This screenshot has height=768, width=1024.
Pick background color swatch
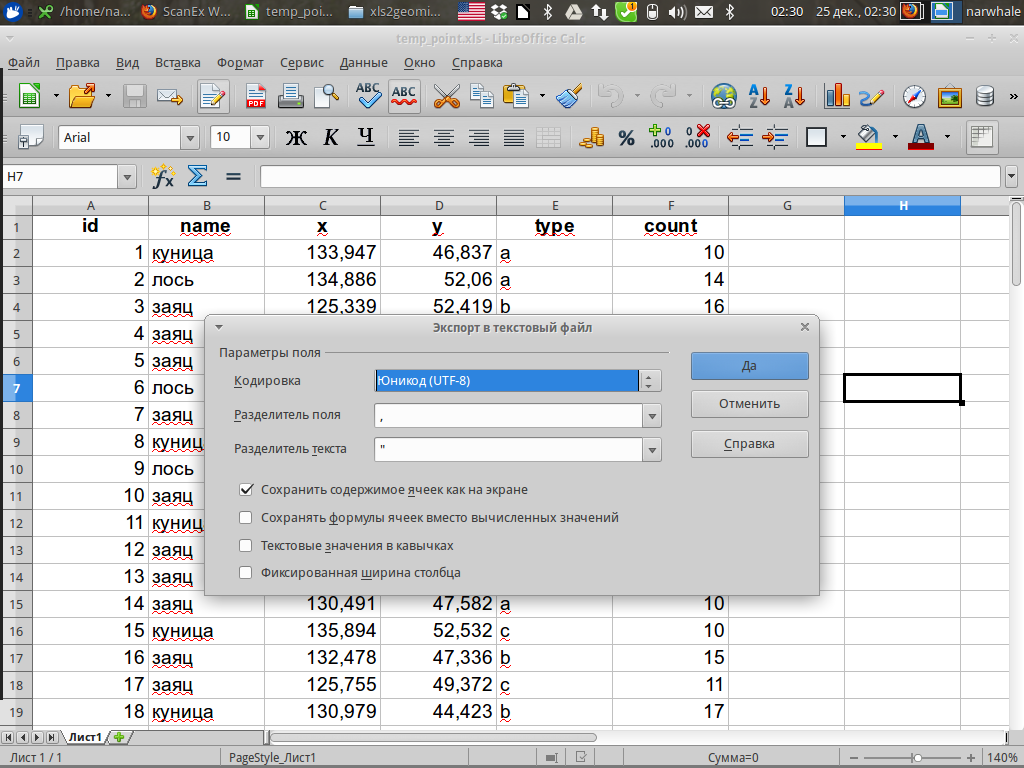(x=869, y=137)
